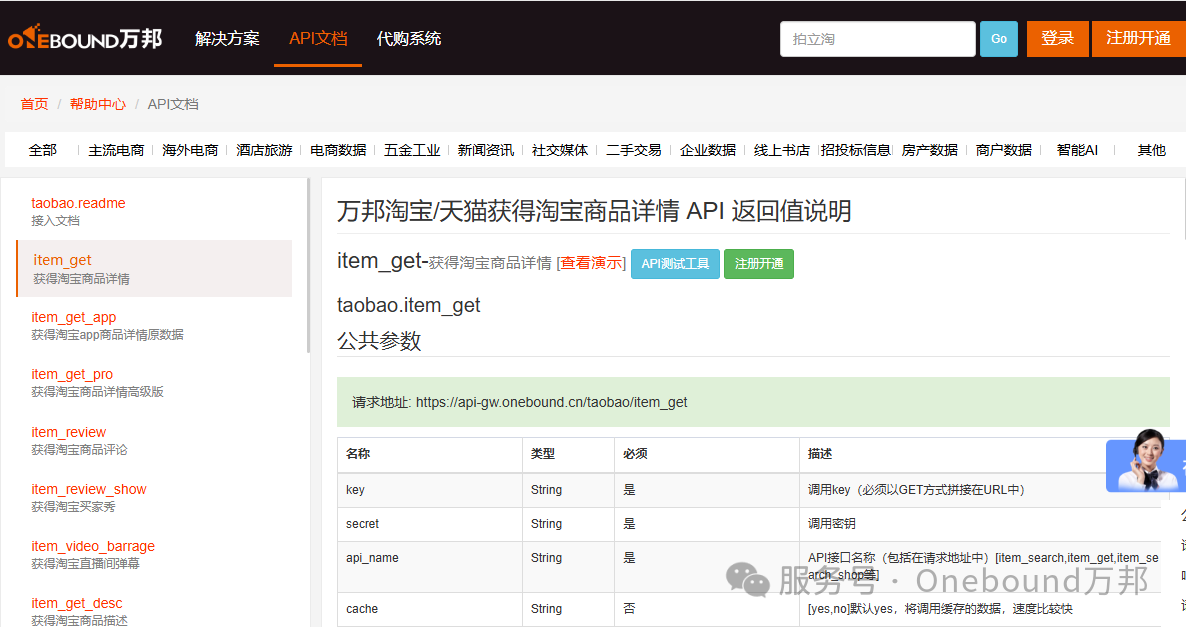Open the 代购系统 menu item
This screenshot has width=1186, height=627.
(408, 39)
